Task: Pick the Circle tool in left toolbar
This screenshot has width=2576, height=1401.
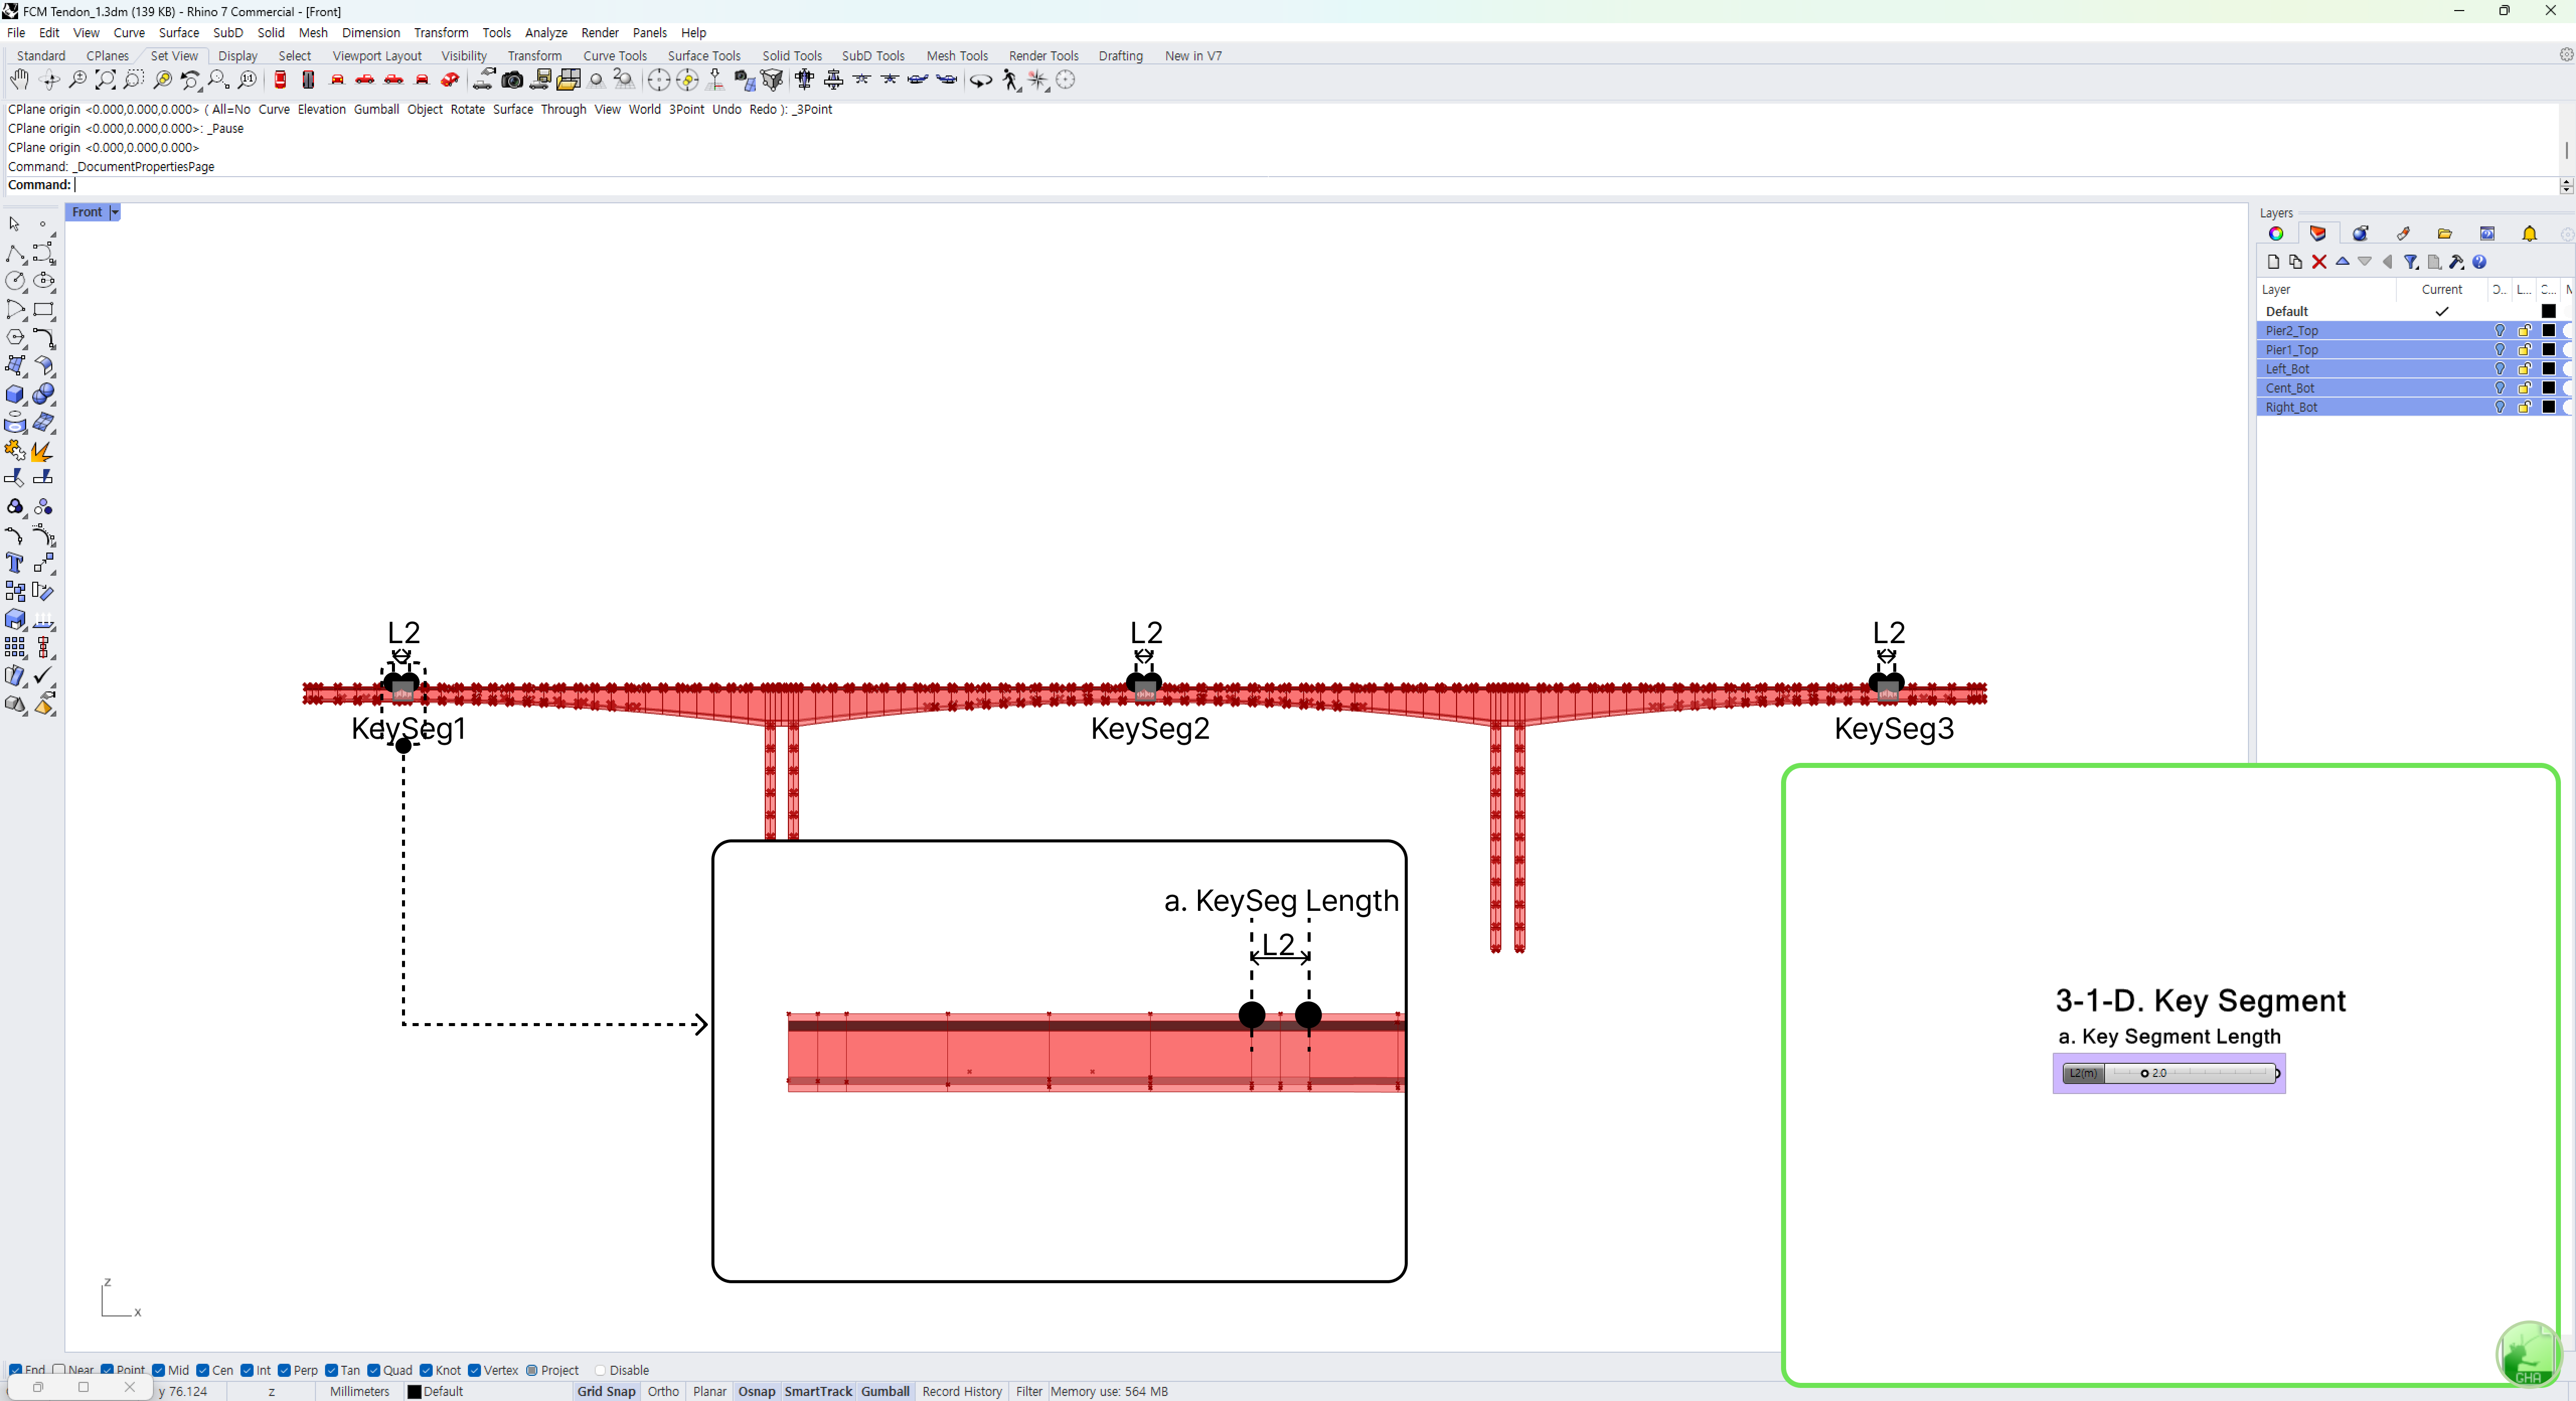Action: [x=15, y=281]
